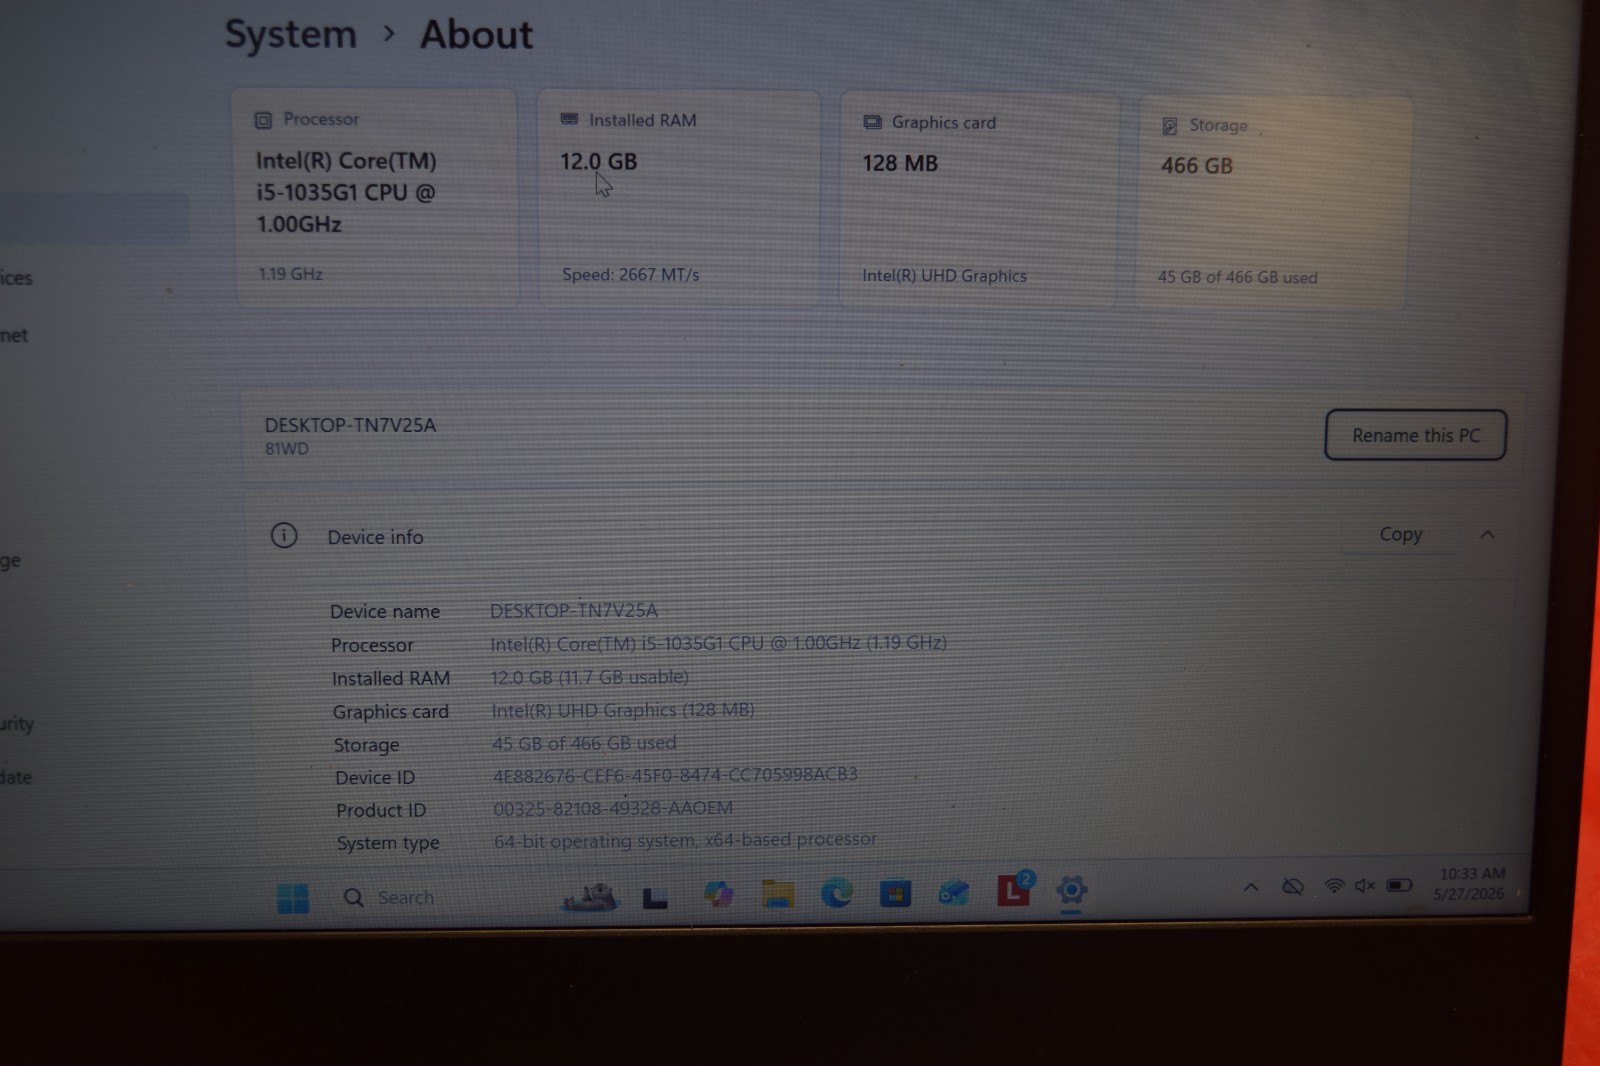Click the Installed RAM card icon
Image resolution: width=1600 pixels, height=1066 pixels.
click(569, 119)
